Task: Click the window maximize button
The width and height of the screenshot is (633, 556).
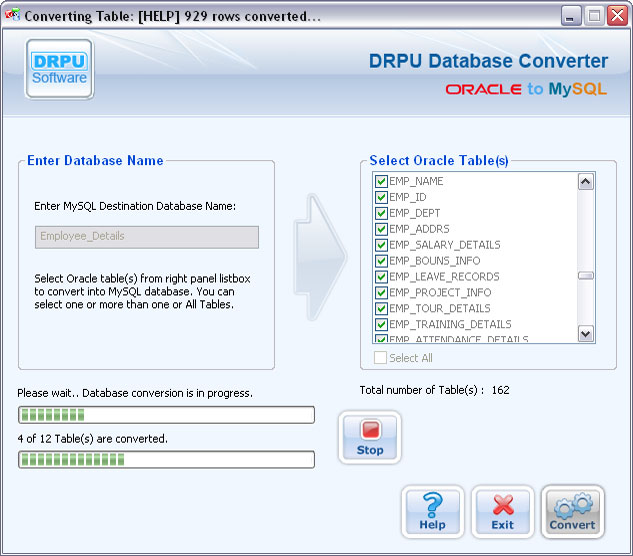Action: [x=594, y=16]
